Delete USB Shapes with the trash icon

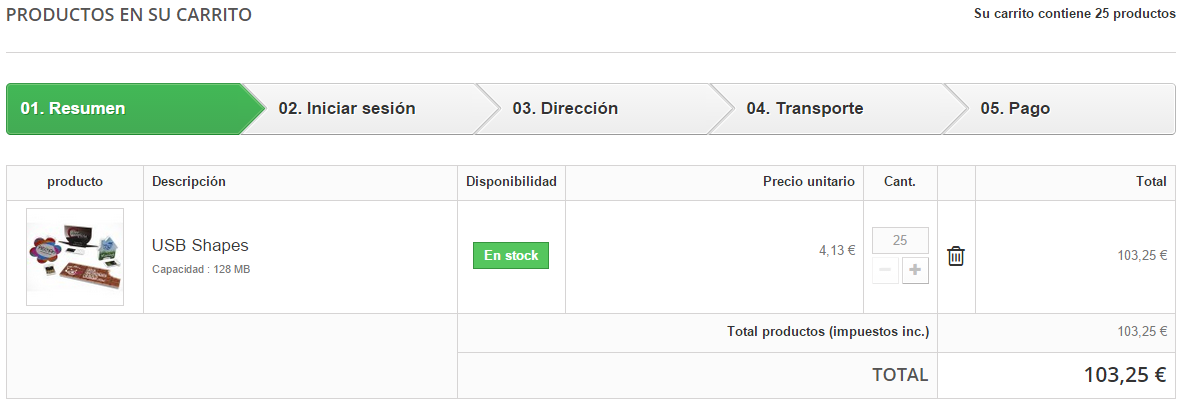[x=956, y=256]
